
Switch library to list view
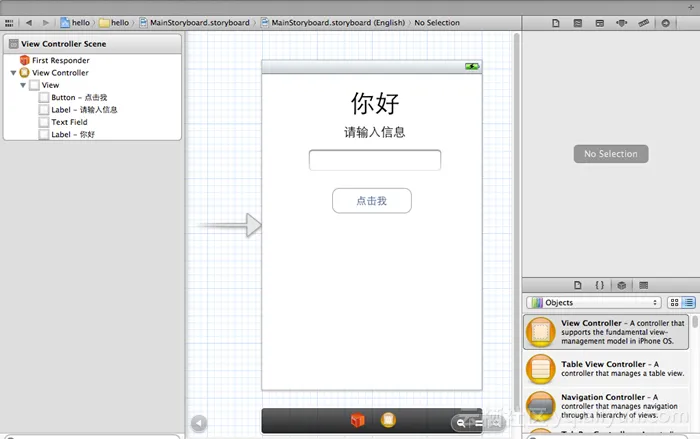coord(689,302)
